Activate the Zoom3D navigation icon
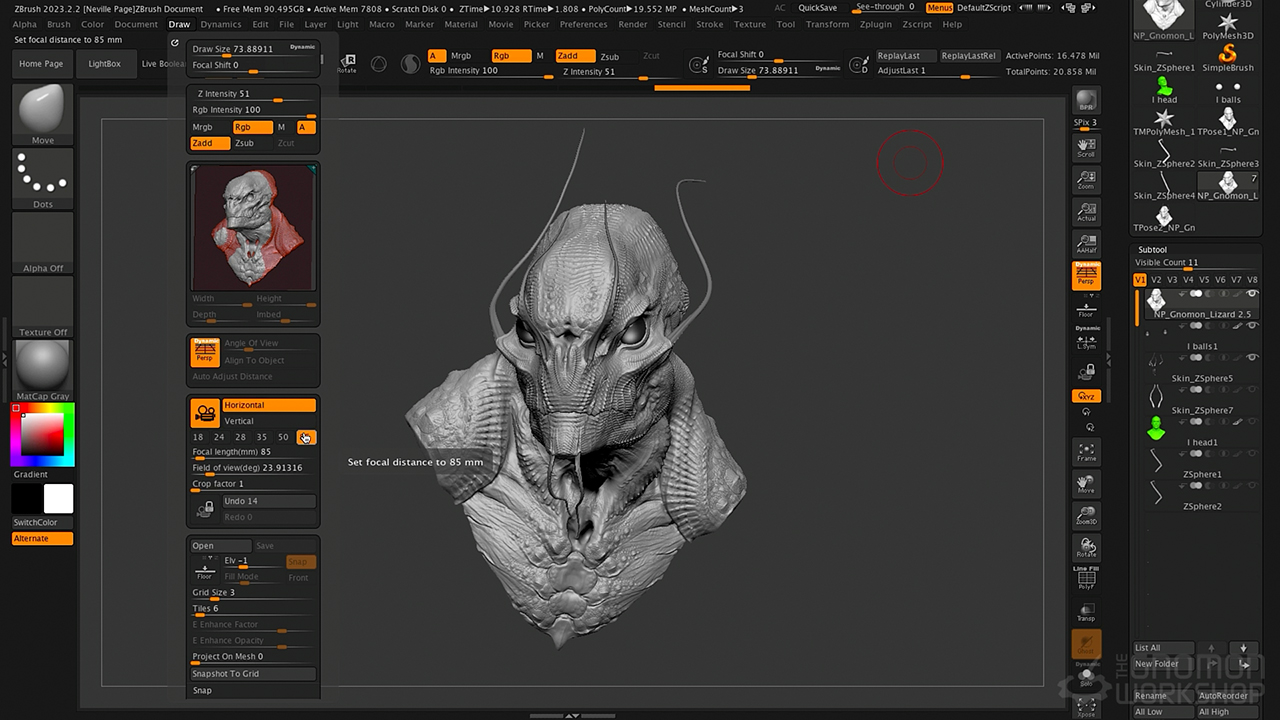The height and width of the screenshot is (720, 1280). coord(1086,516)
